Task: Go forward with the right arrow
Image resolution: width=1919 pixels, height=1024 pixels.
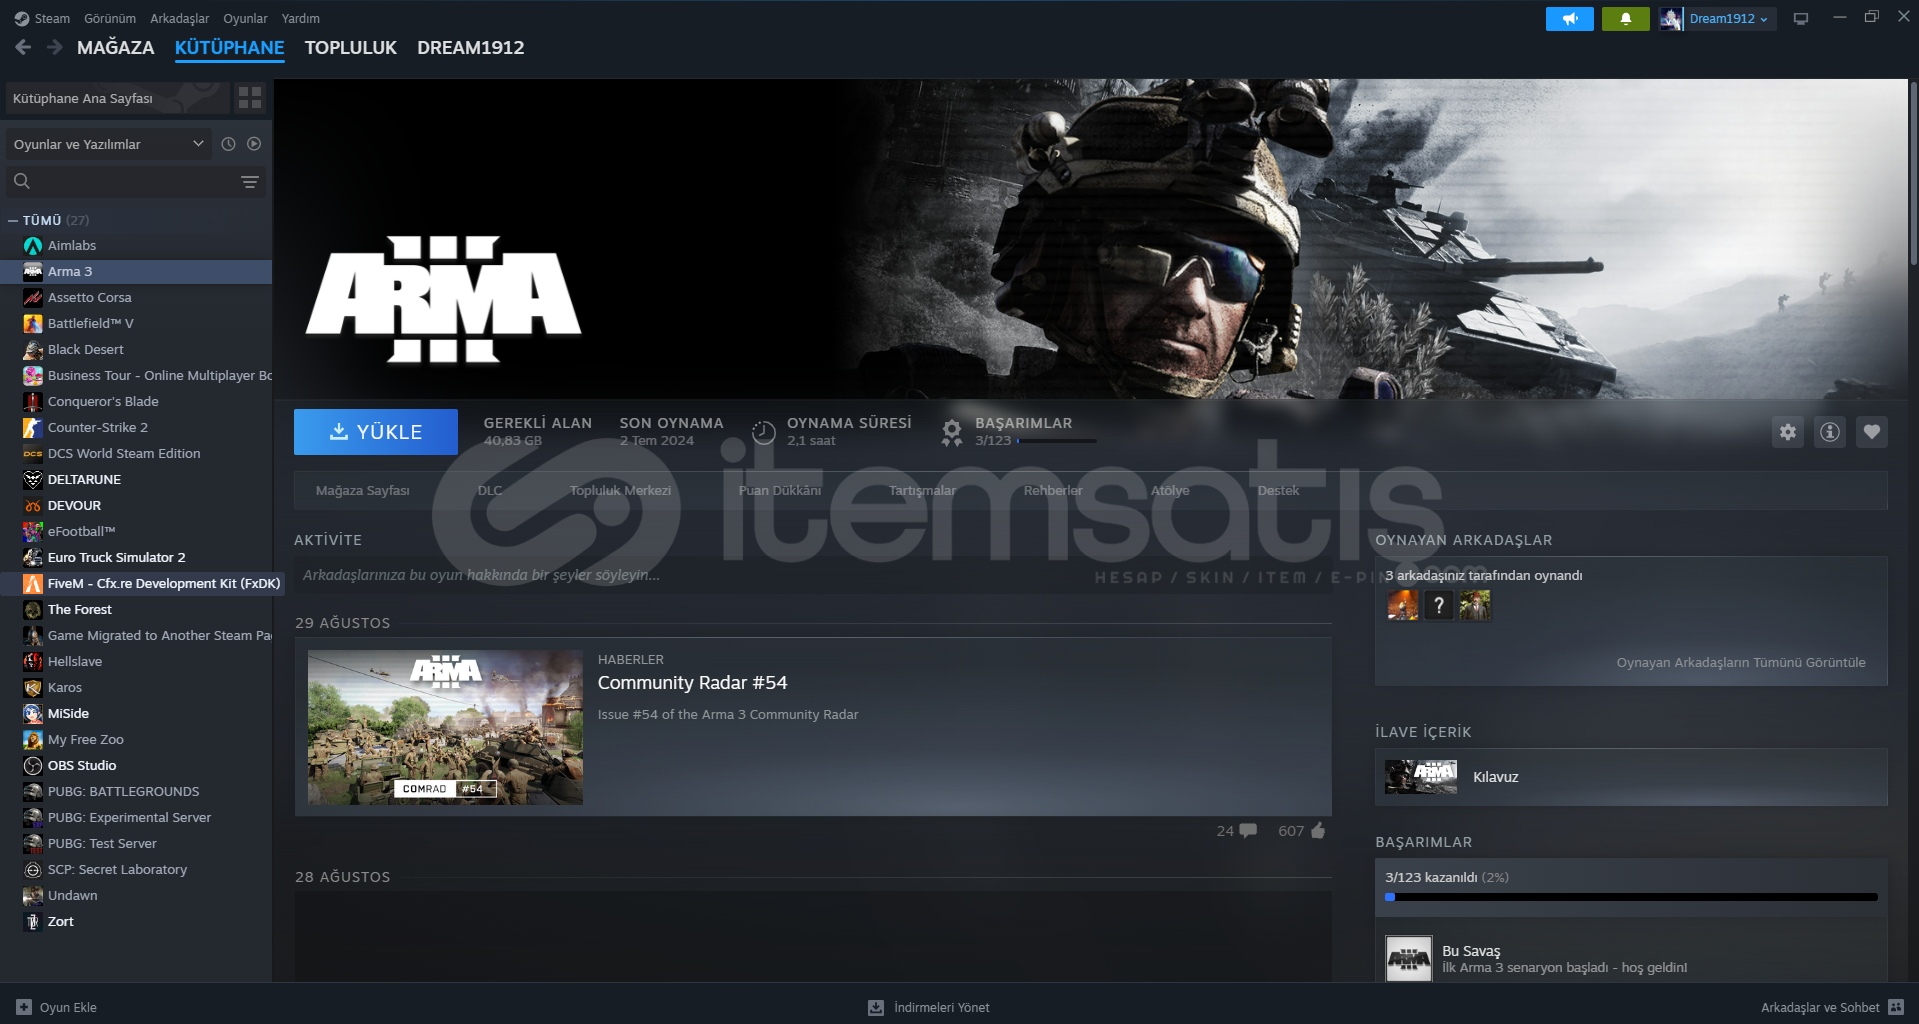Action: click(55, 47)
